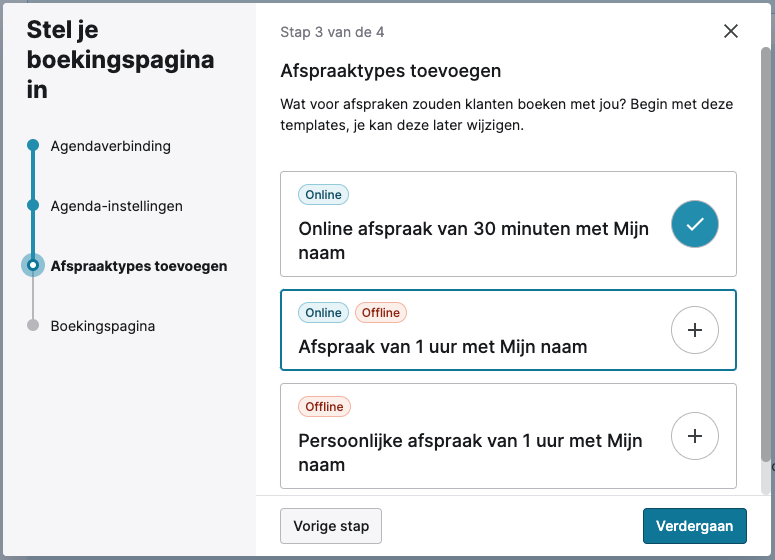775x560 pixels.
Task: Add the 'Persoonlijke afspraak' plus button
Action: [x=694, y=436]
